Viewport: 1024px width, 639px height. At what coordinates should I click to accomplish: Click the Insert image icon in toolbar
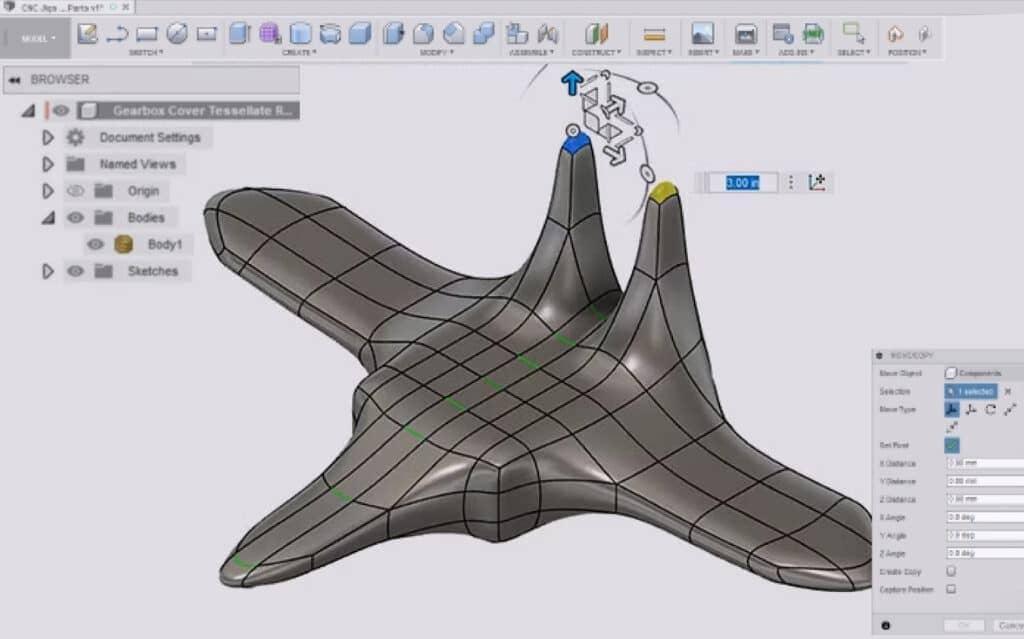702,34
